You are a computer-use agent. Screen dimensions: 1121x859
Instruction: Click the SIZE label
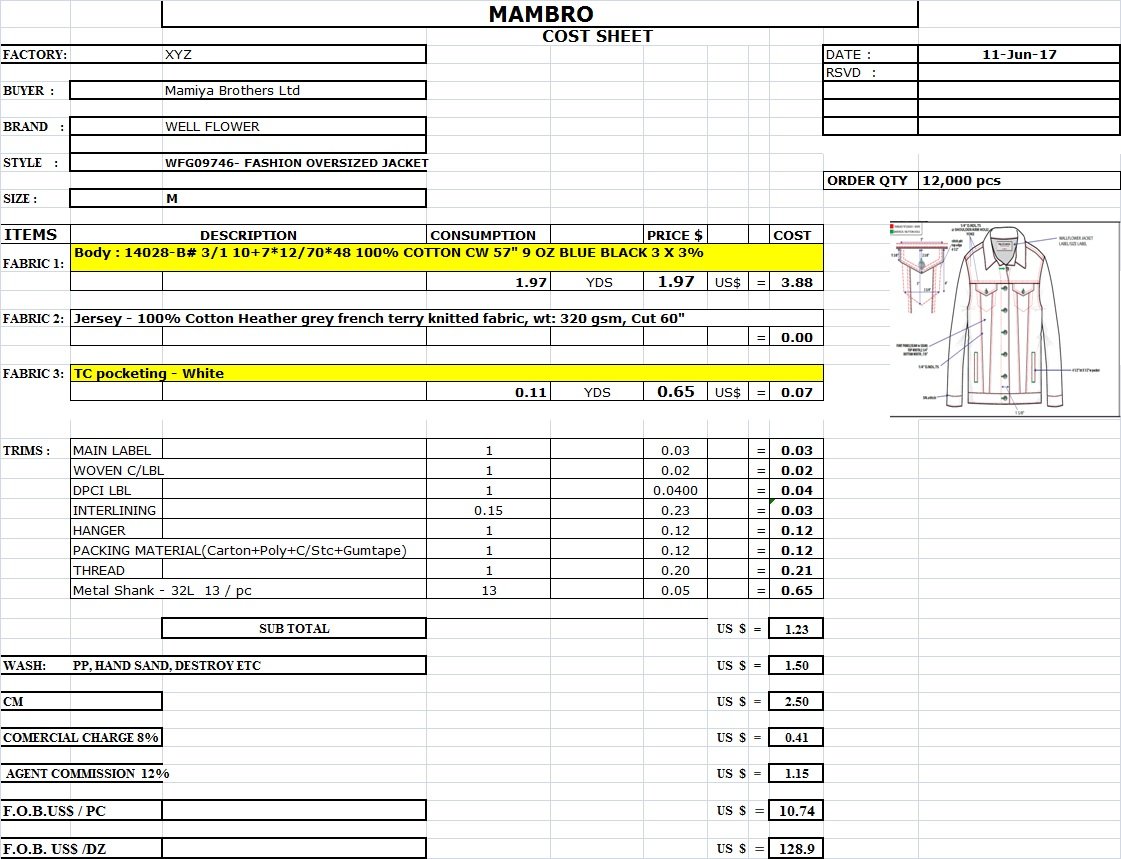(x=20, y=199)
